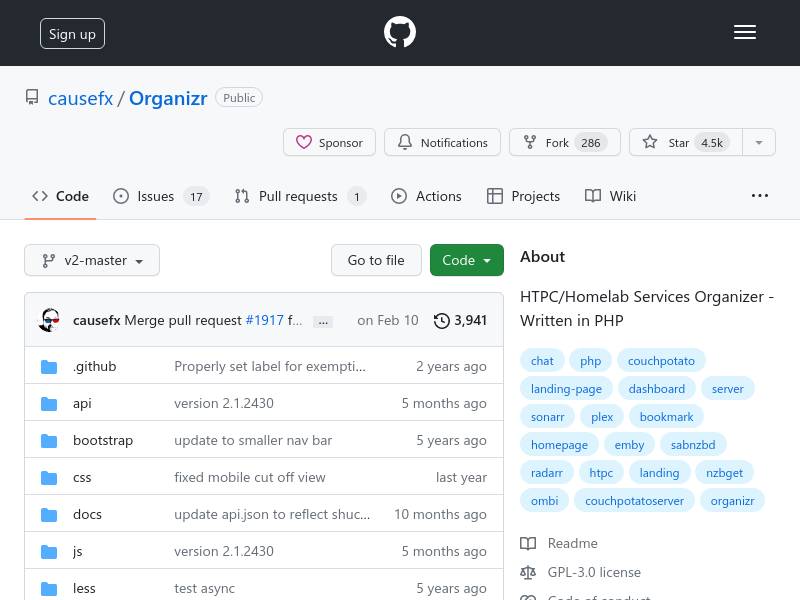800x600 pixels.
Task: Open the Organizr repository link
Action: [168, 98]
